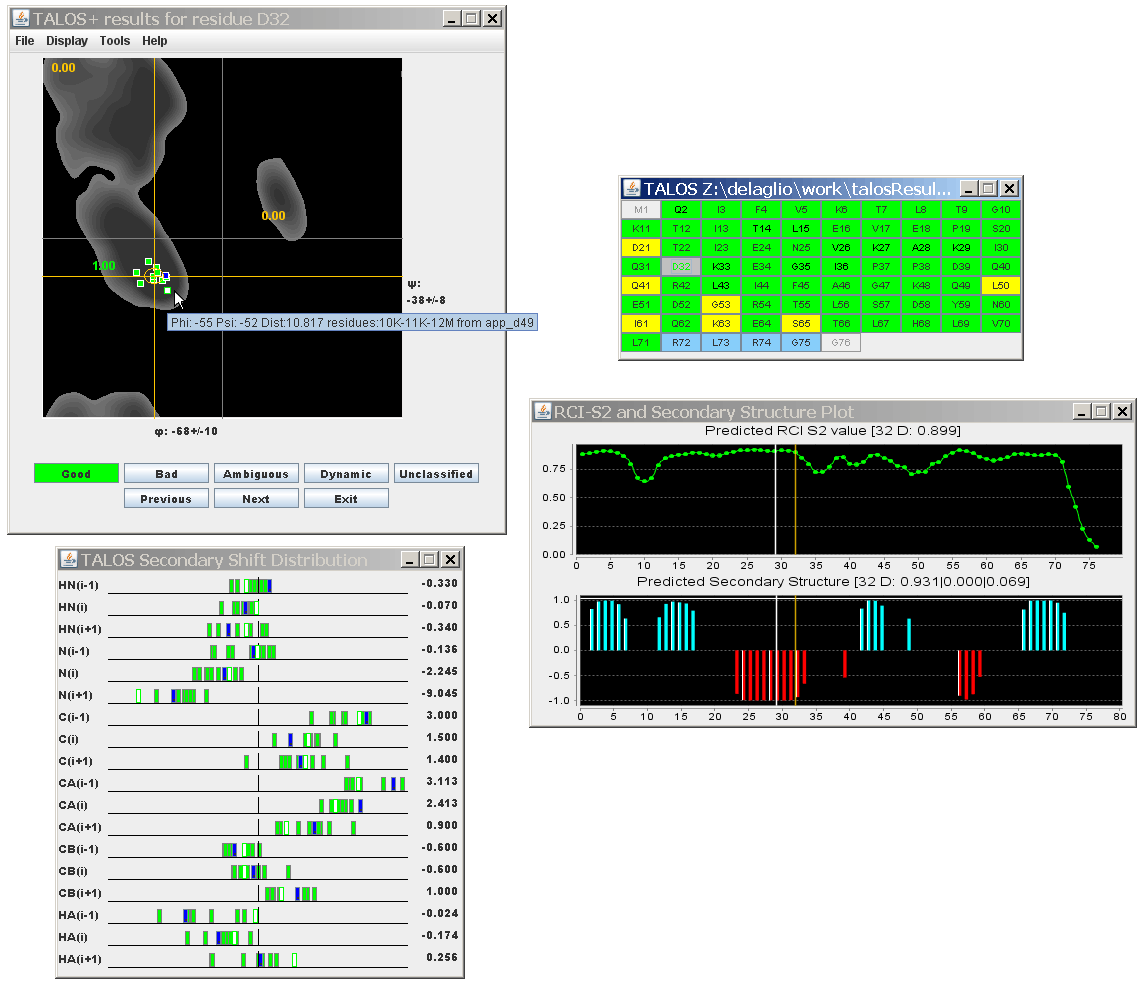The width and height of the screenshot is (1144, 986).
Task: Click the Unclassified button
Action: 436,474
